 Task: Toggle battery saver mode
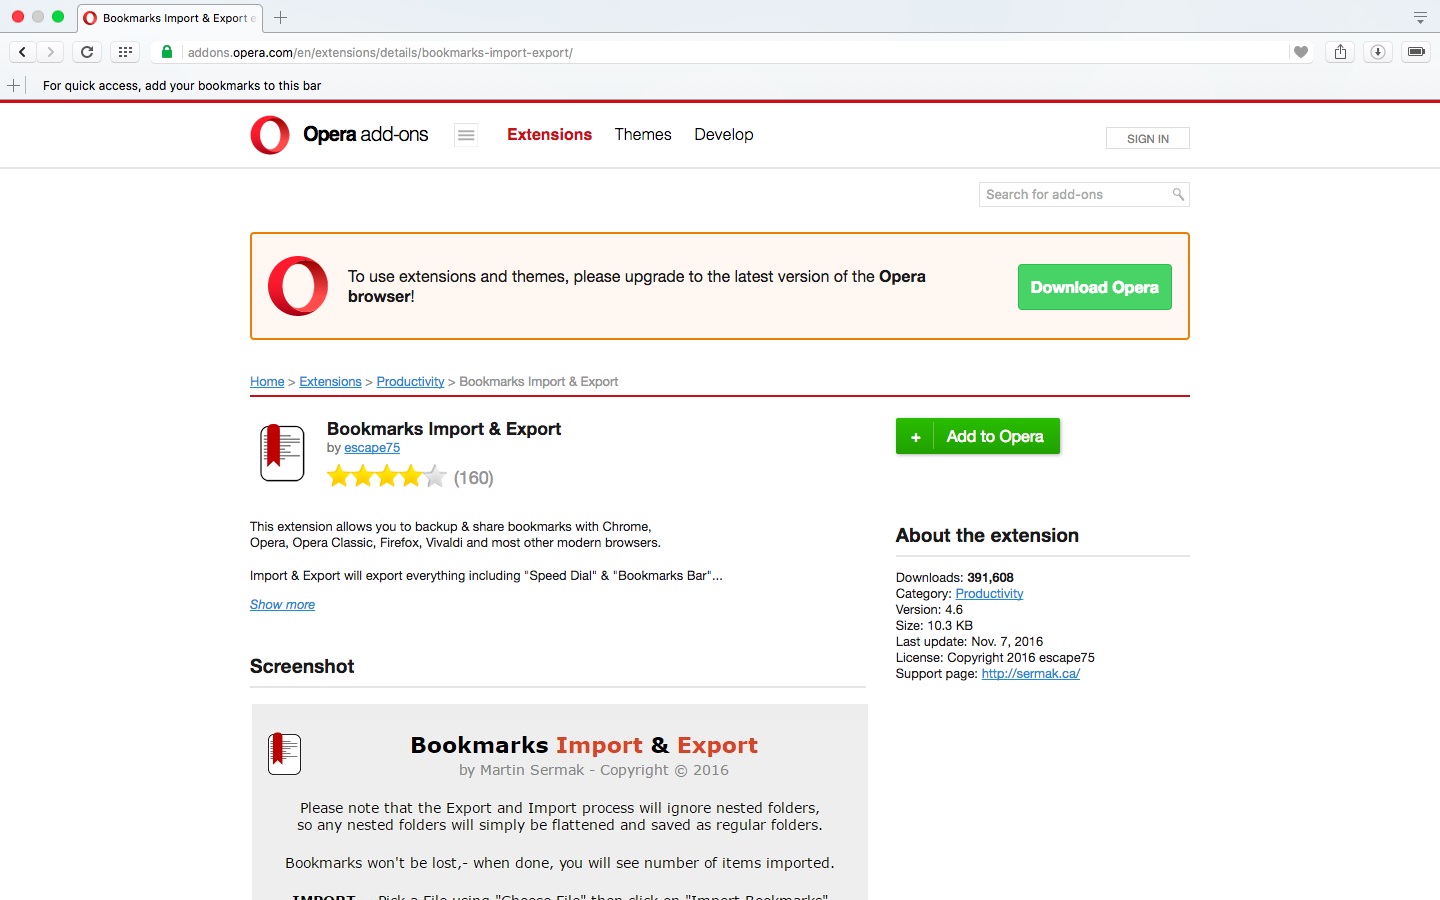click(x=1416, y=52)
